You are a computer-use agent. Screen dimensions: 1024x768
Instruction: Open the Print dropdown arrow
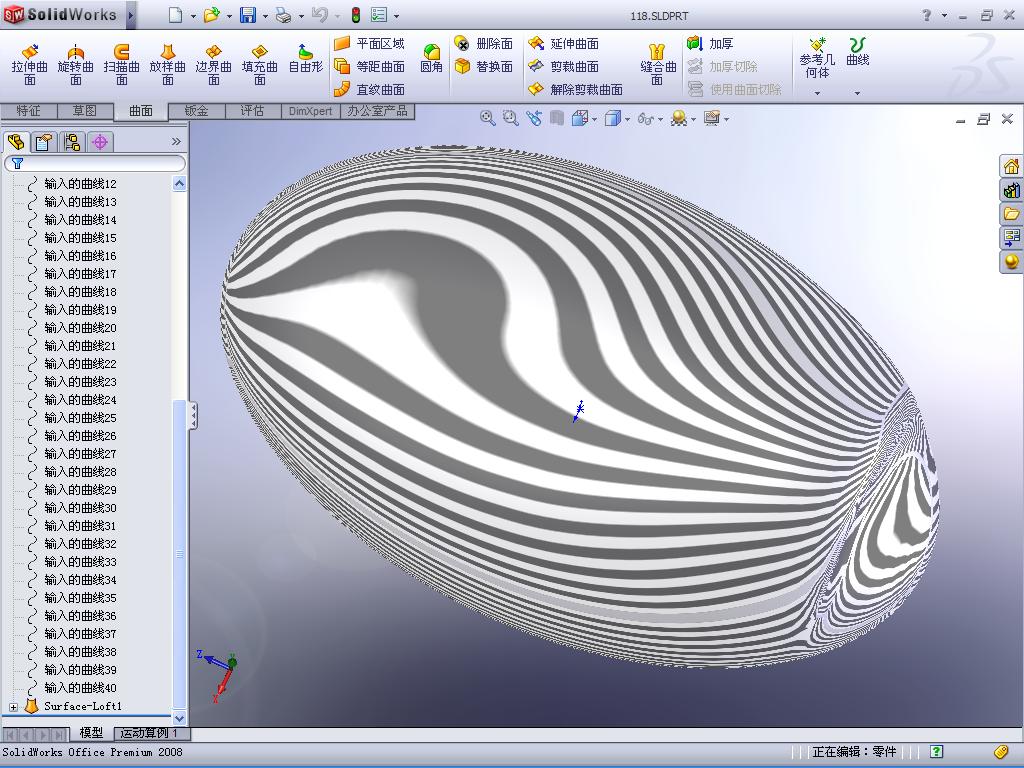pos(301,16)
